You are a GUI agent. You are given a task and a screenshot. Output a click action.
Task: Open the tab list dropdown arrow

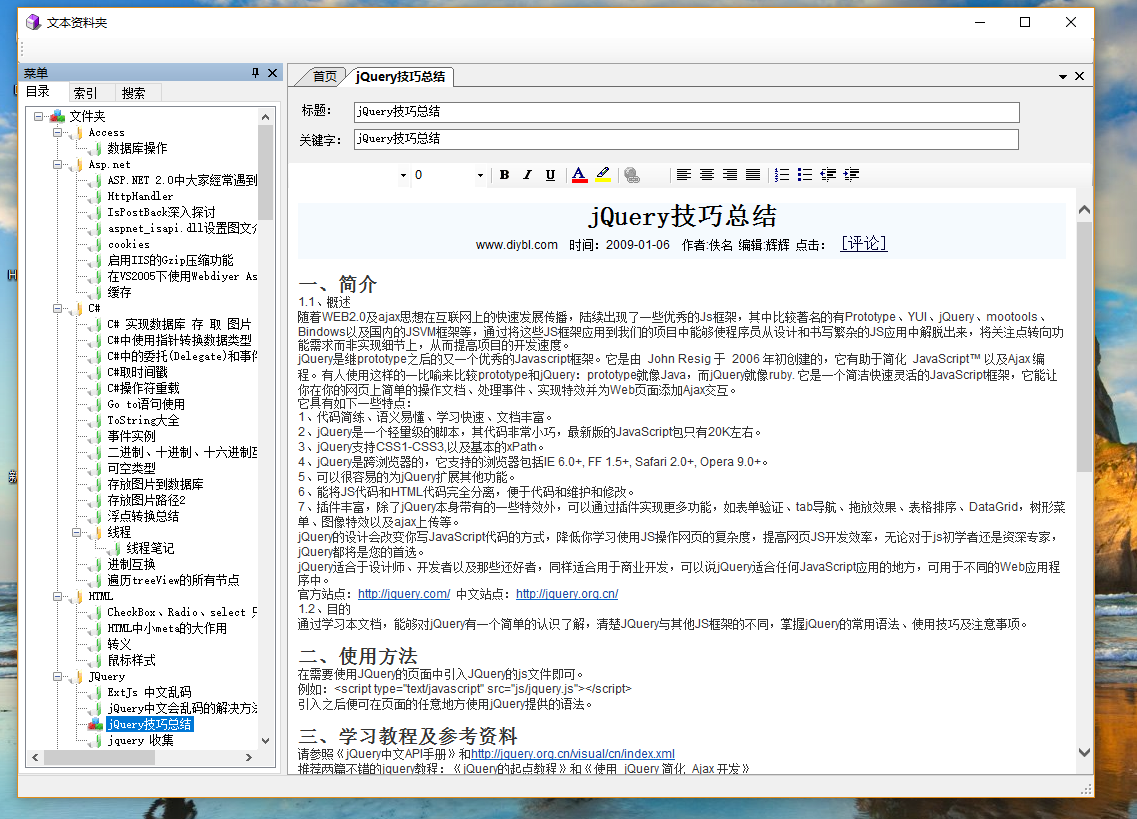tap(1062, 76)
